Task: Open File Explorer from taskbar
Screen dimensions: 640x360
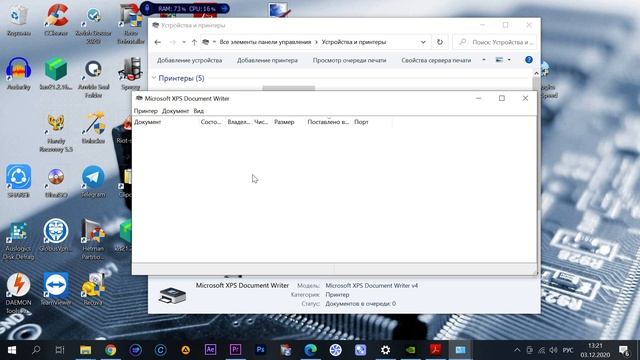Action: coord(85,350)
